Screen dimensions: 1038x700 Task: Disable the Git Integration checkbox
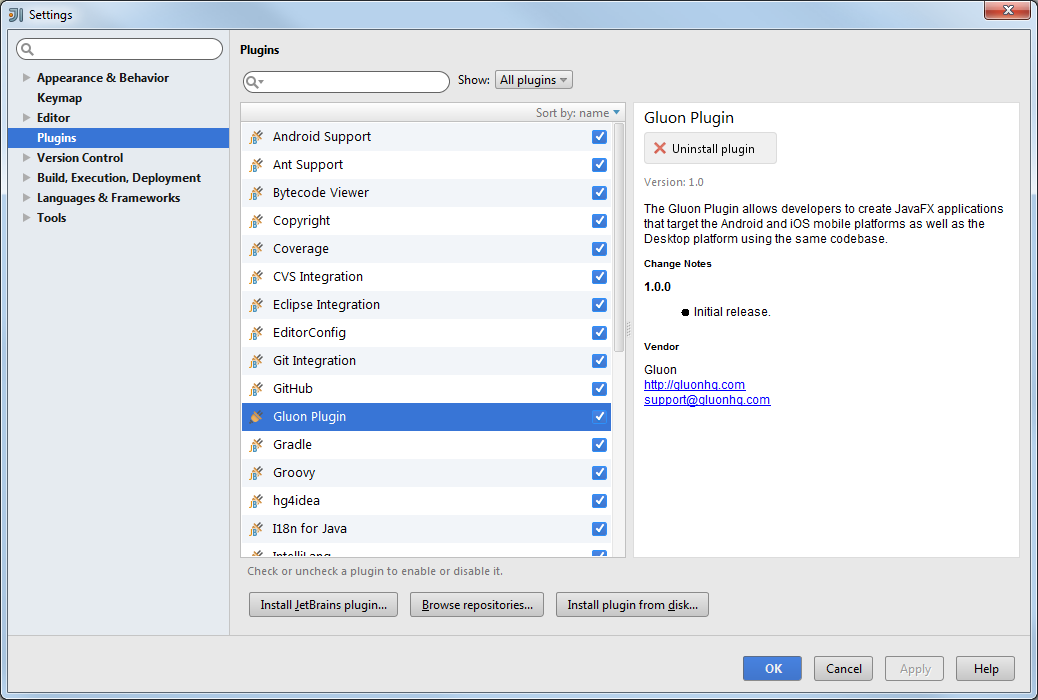599,360
